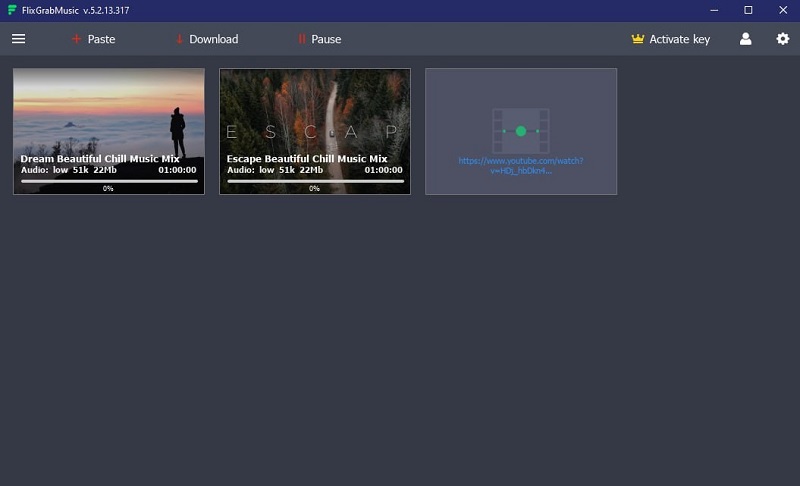Screen dimensions: 800x486
Task: Click progress bar on Dream Beautiful mix
Action: coord(109,181)
